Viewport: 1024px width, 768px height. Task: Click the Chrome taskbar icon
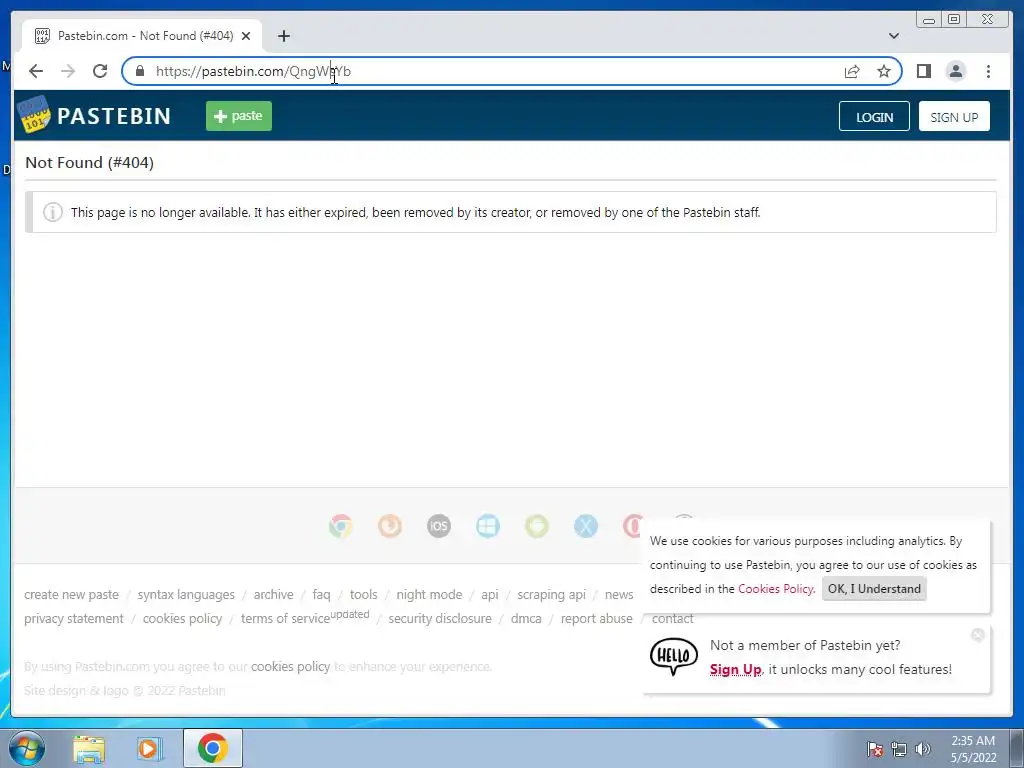pyautogui.click(x=212, y=748)
